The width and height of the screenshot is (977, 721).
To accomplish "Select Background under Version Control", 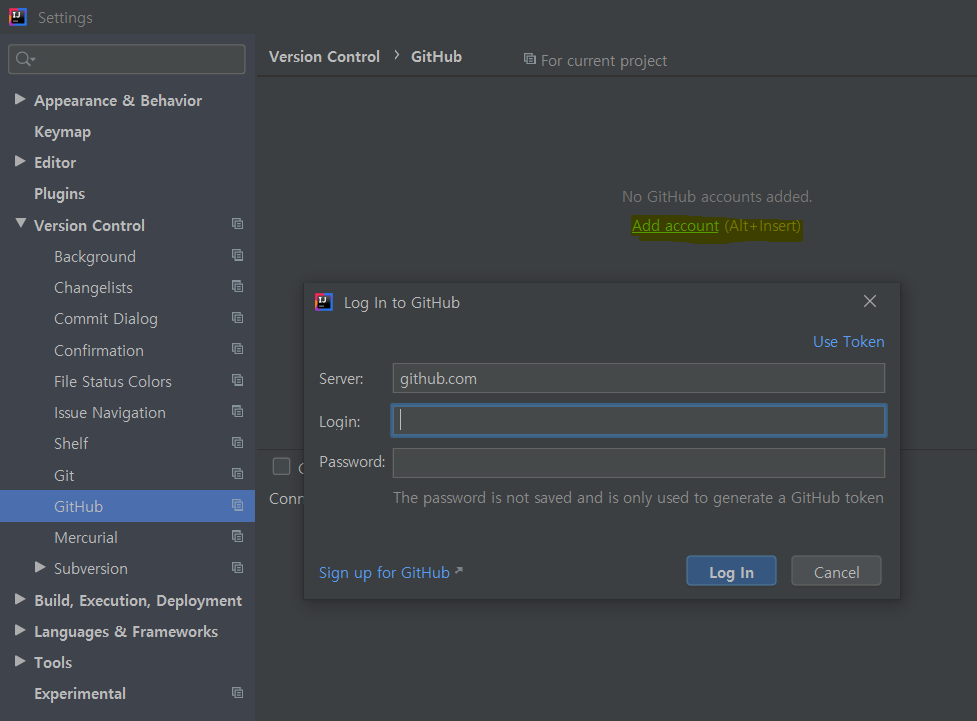I will [95, 257].
